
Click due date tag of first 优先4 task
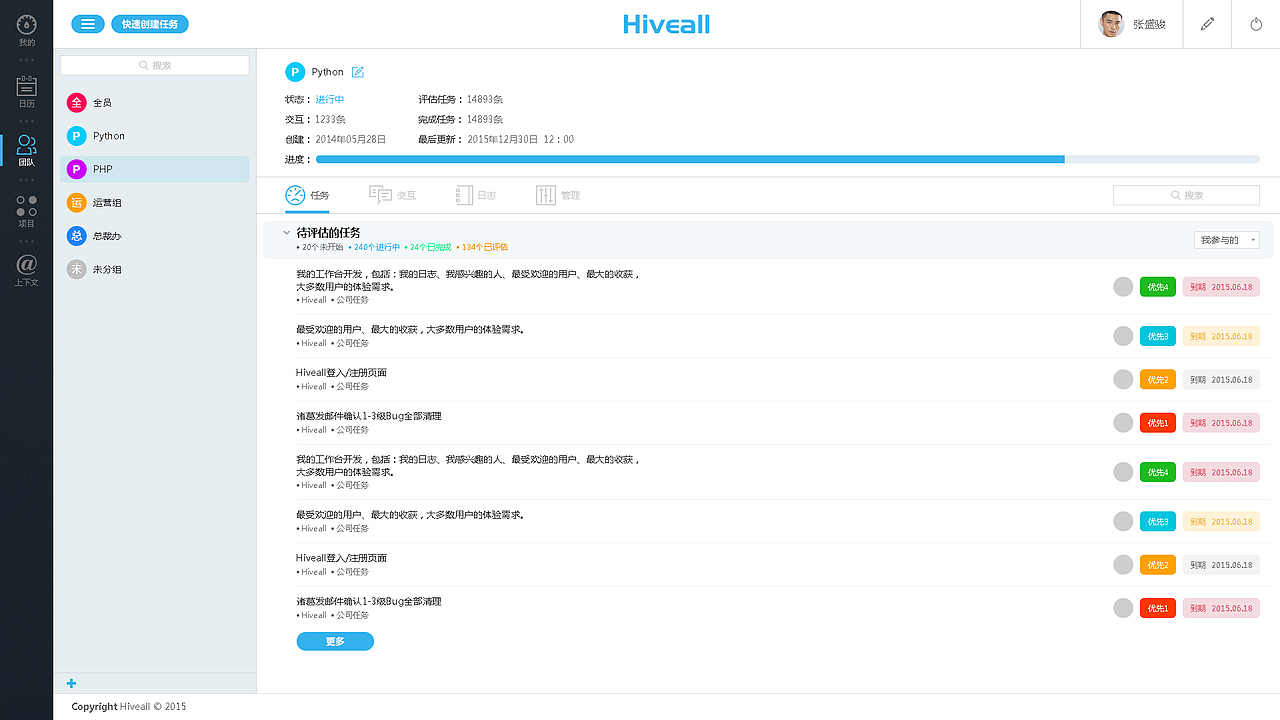click(1221, 287)
